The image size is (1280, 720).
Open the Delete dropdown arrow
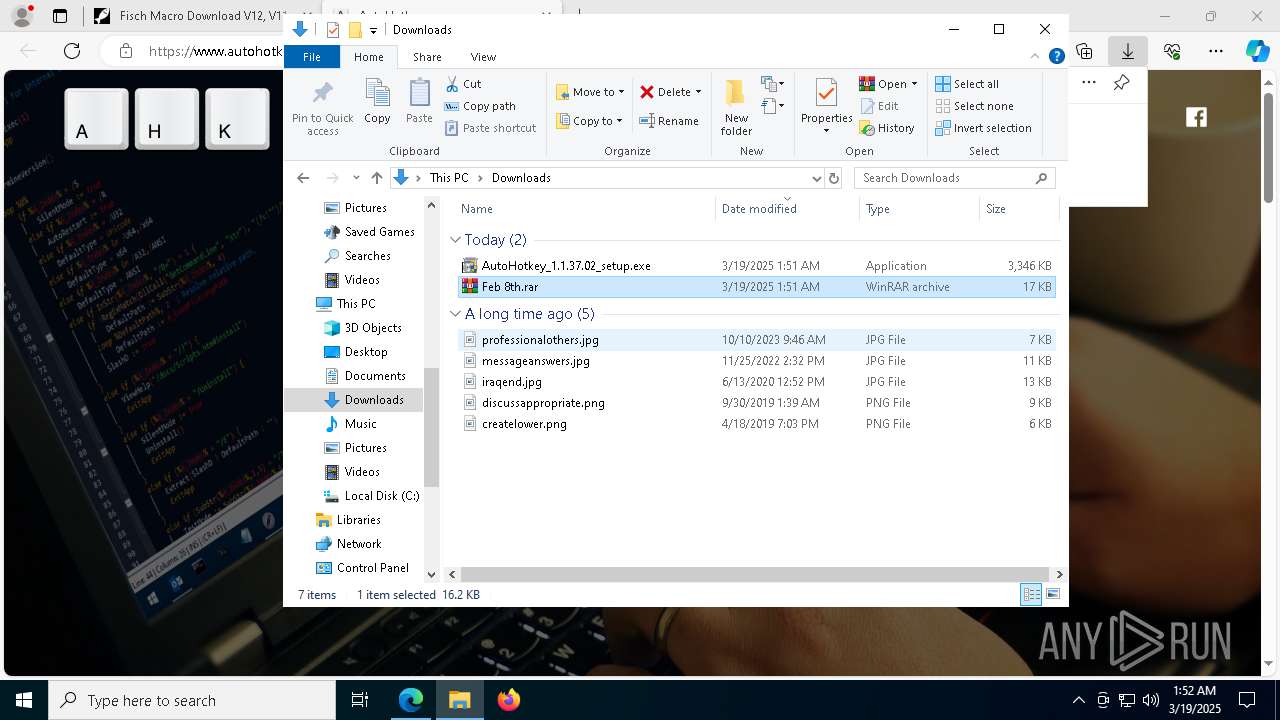click(698, 92)
